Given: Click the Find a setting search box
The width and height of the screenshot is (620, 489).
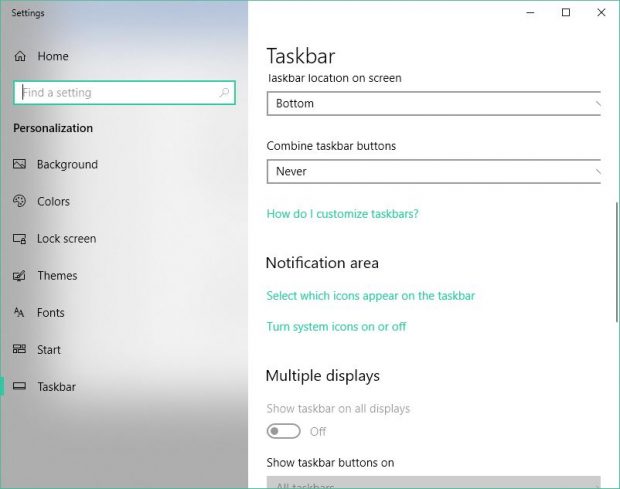Looking at the screenshot, I should [115, 93].
